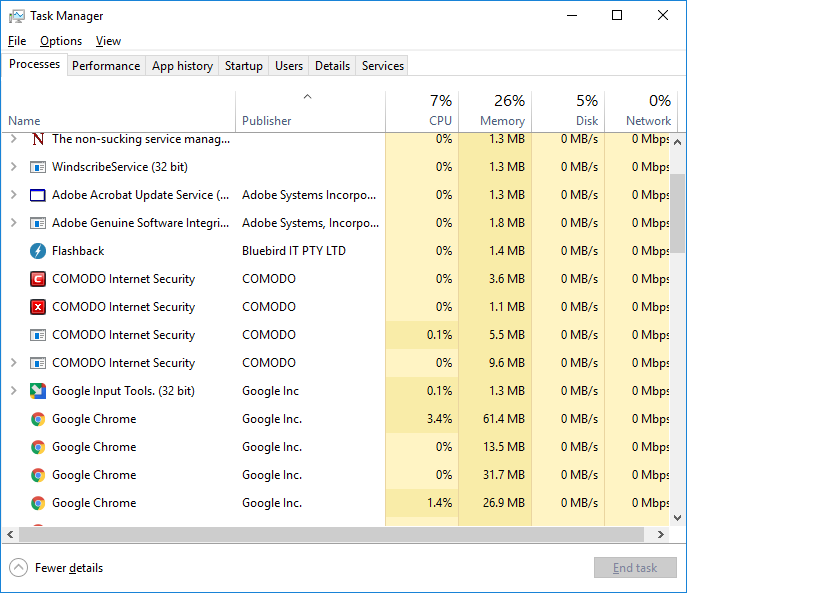The image size is (819, 593).
Task: Click the WindscribeService process icon
Action: (38, 167)
